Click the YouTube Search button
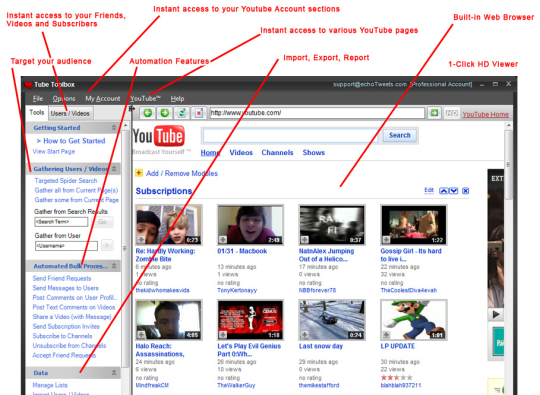The image size is (540, 395). pyautogui.click(x=399, y=135)
